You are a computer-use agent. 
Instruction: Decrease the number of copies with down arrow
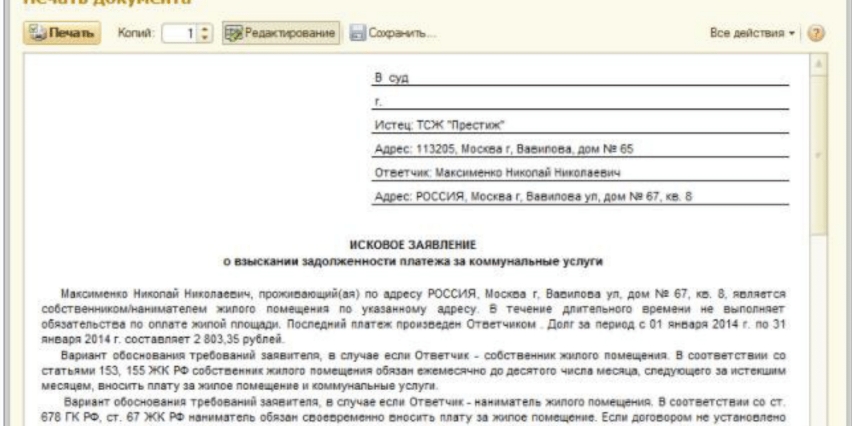[x=204, y=39]
